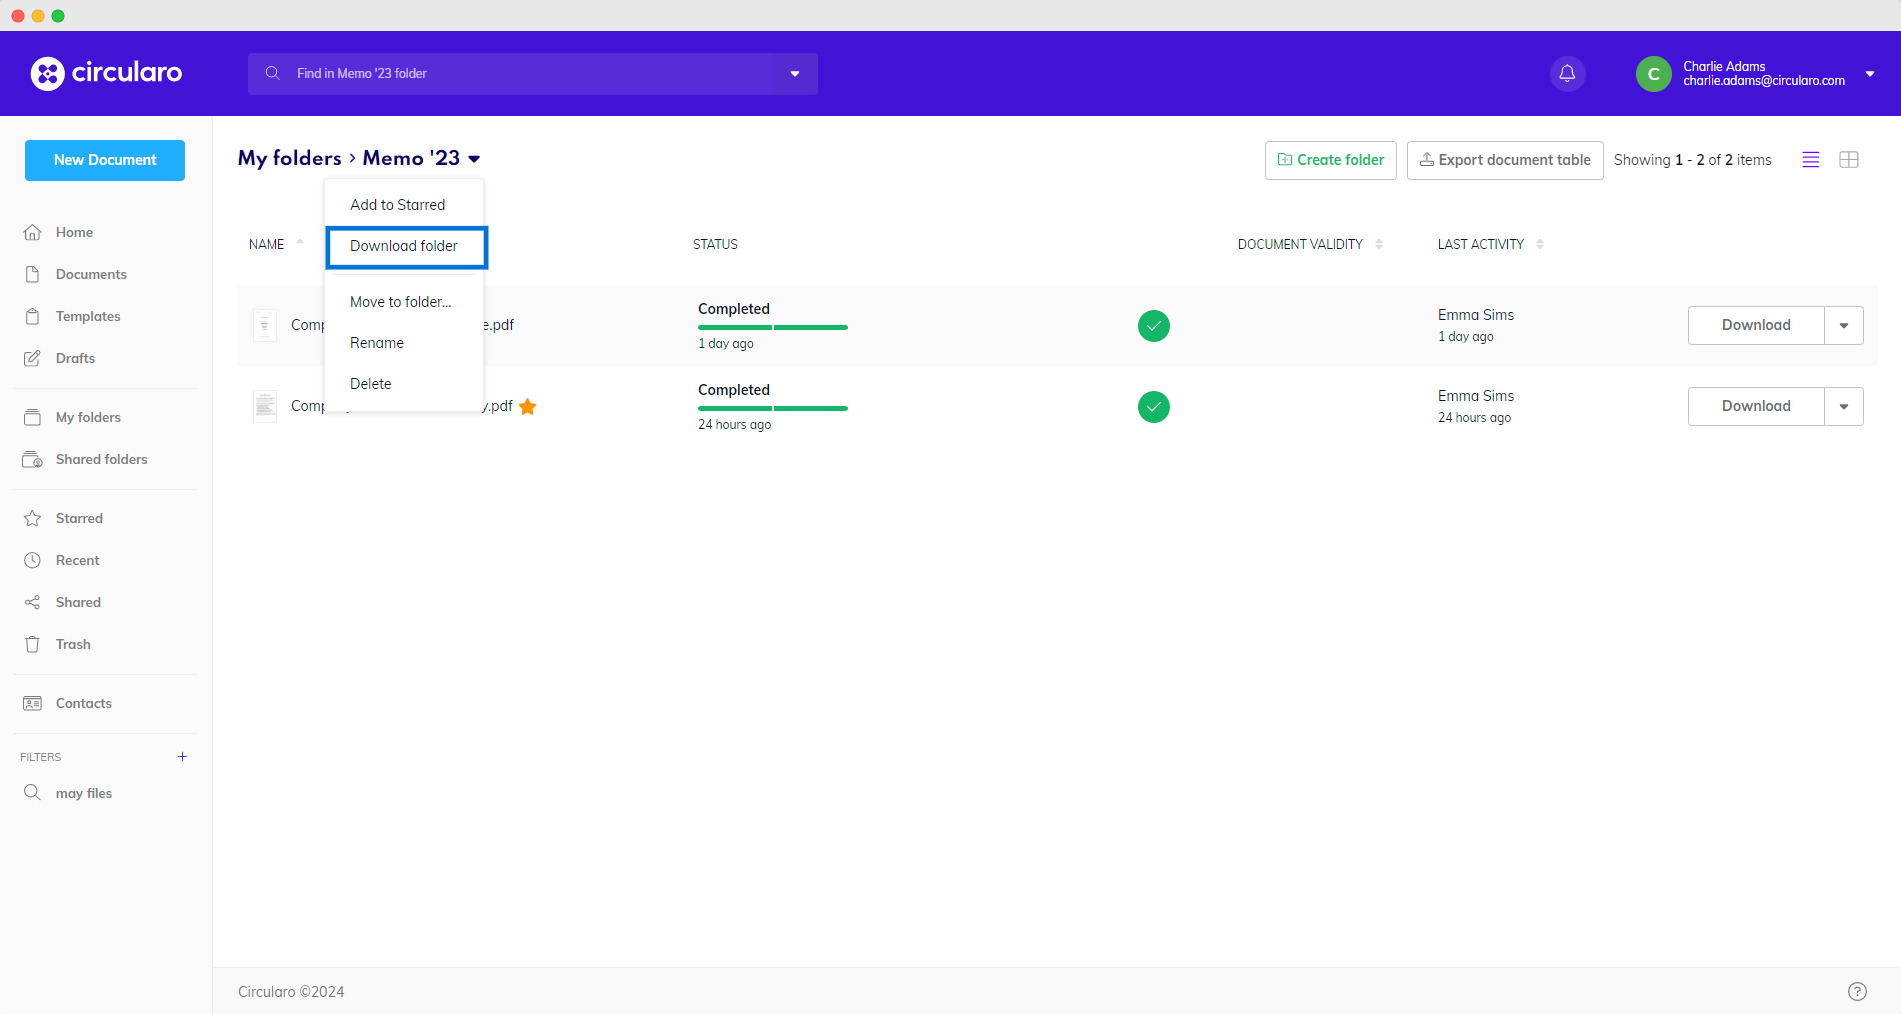Click the Circularo logo
This screenshot has height=1014, width=1901.
pyautogui.click(x=106, y=73)
